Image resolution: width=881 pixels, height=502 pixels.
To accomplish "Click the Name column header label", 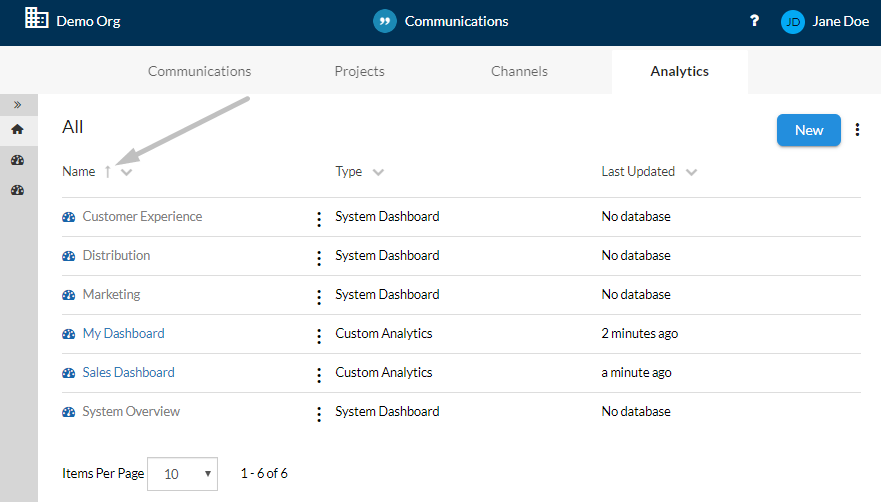I will point(79,171).
